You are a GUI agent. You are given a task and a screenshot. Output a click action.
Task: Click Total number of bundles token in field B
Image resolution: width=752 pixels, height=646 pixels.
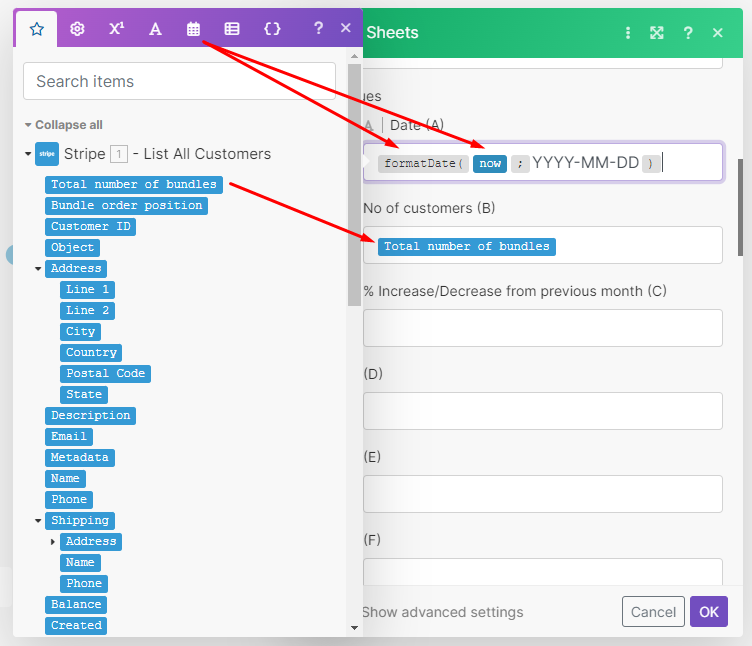click(467, 247)
